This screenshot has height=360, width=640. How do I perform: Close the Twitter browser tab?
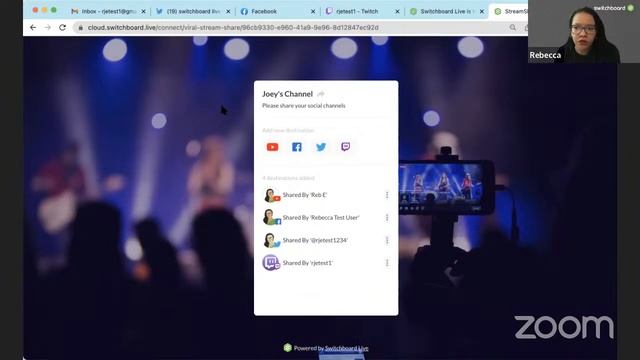[228, 11]
